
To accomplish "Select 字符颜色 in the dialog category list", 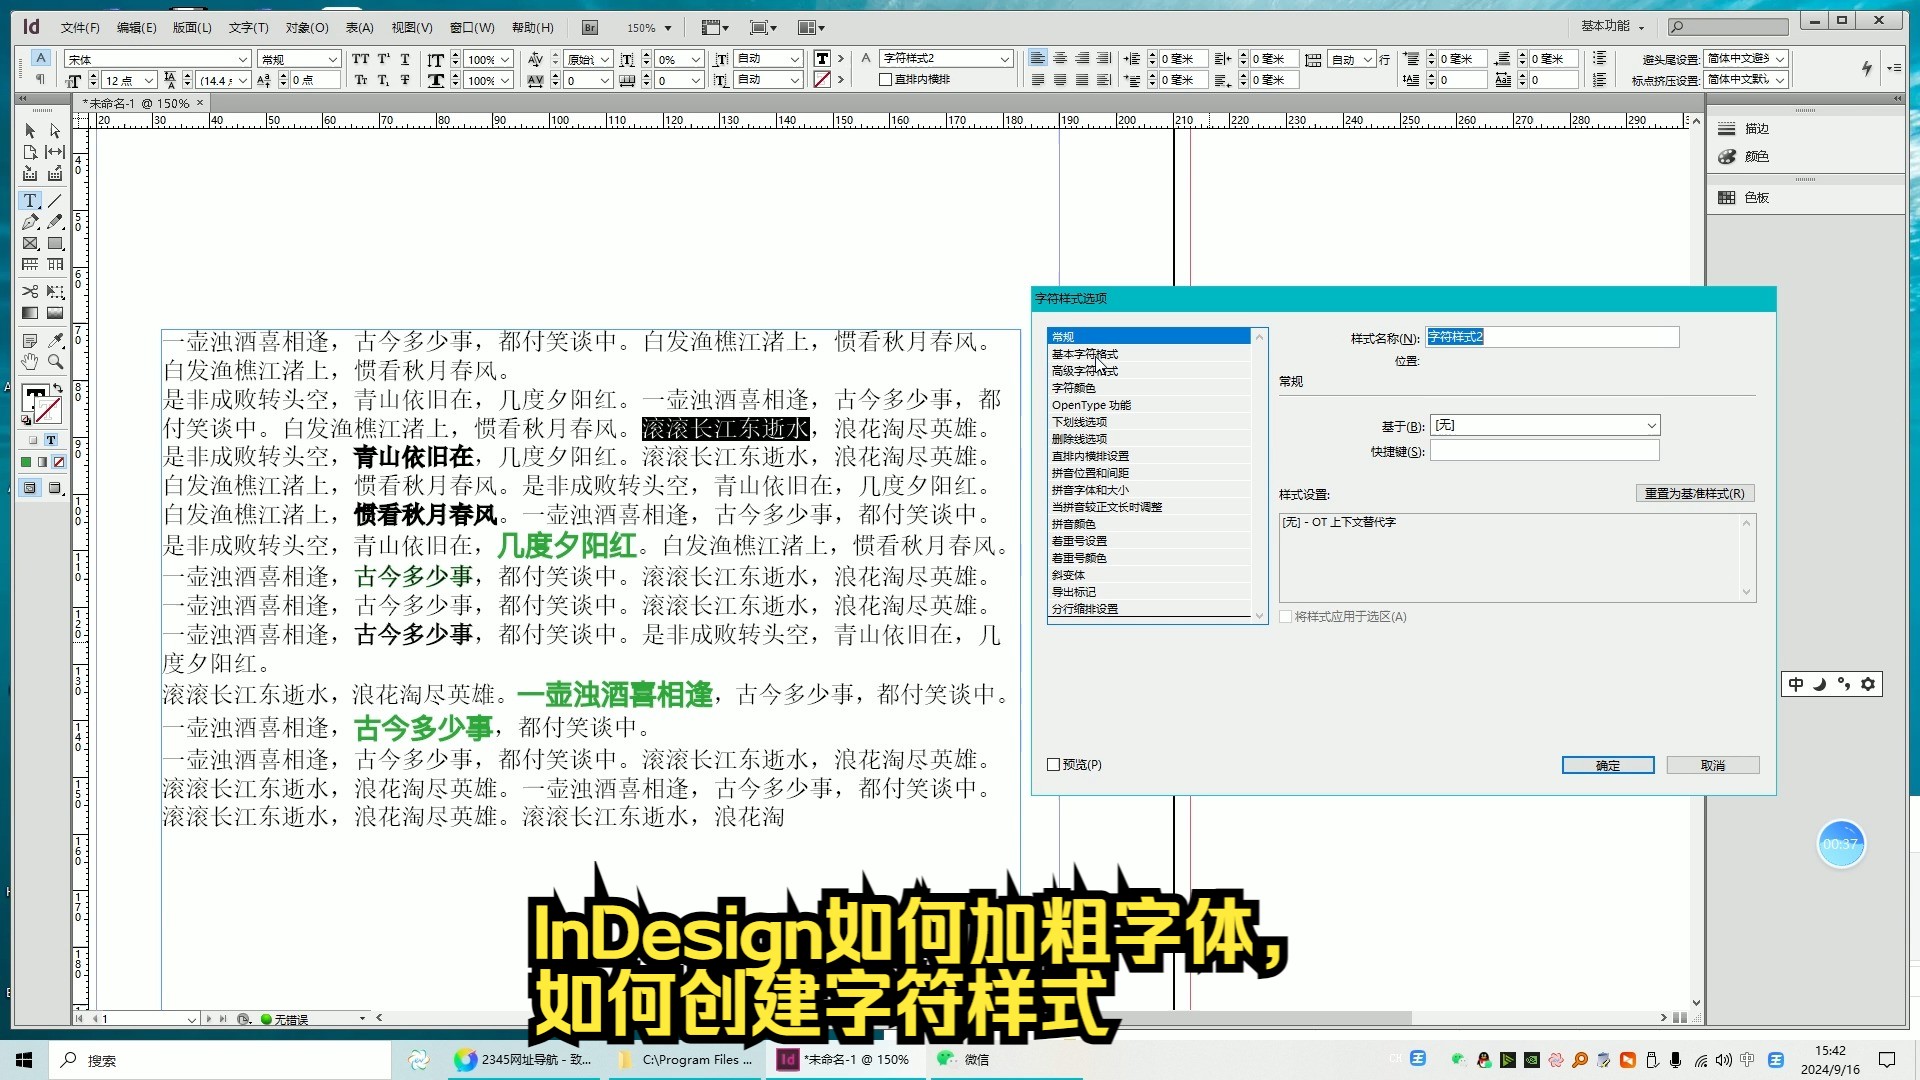I will pos(1081,387).
